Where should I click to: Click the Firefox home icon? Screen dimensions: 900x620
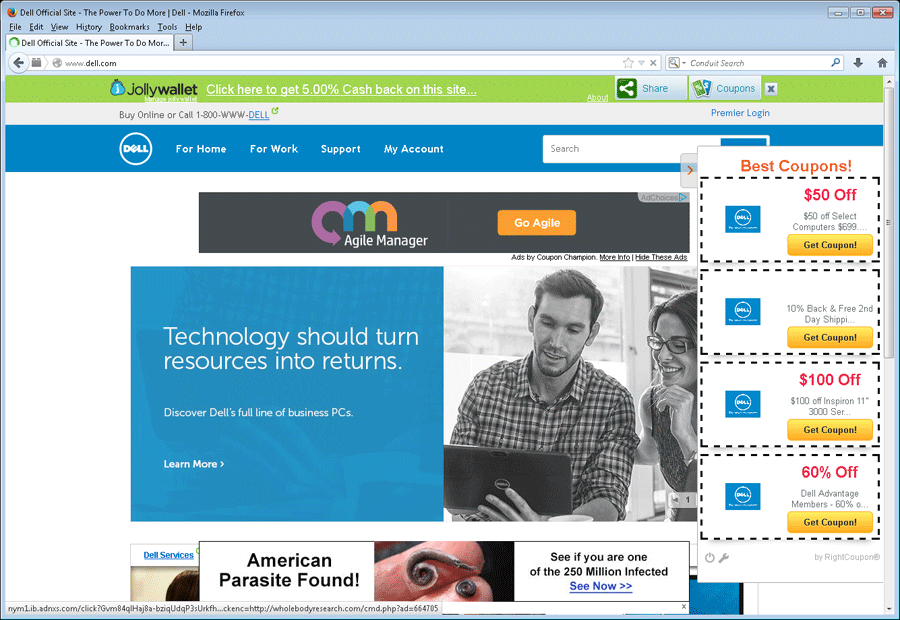tap(882, 63)
